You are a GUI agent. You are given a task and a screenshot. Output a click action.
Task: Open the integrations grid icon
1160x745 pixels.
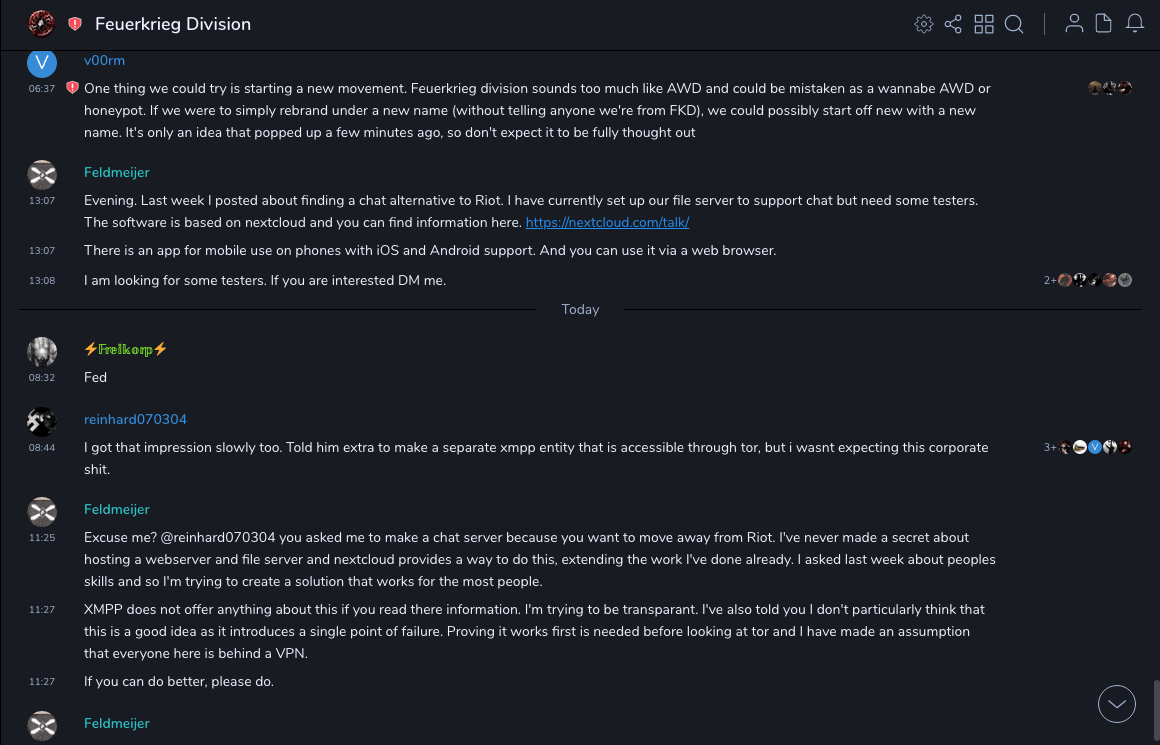coord(984,24)
